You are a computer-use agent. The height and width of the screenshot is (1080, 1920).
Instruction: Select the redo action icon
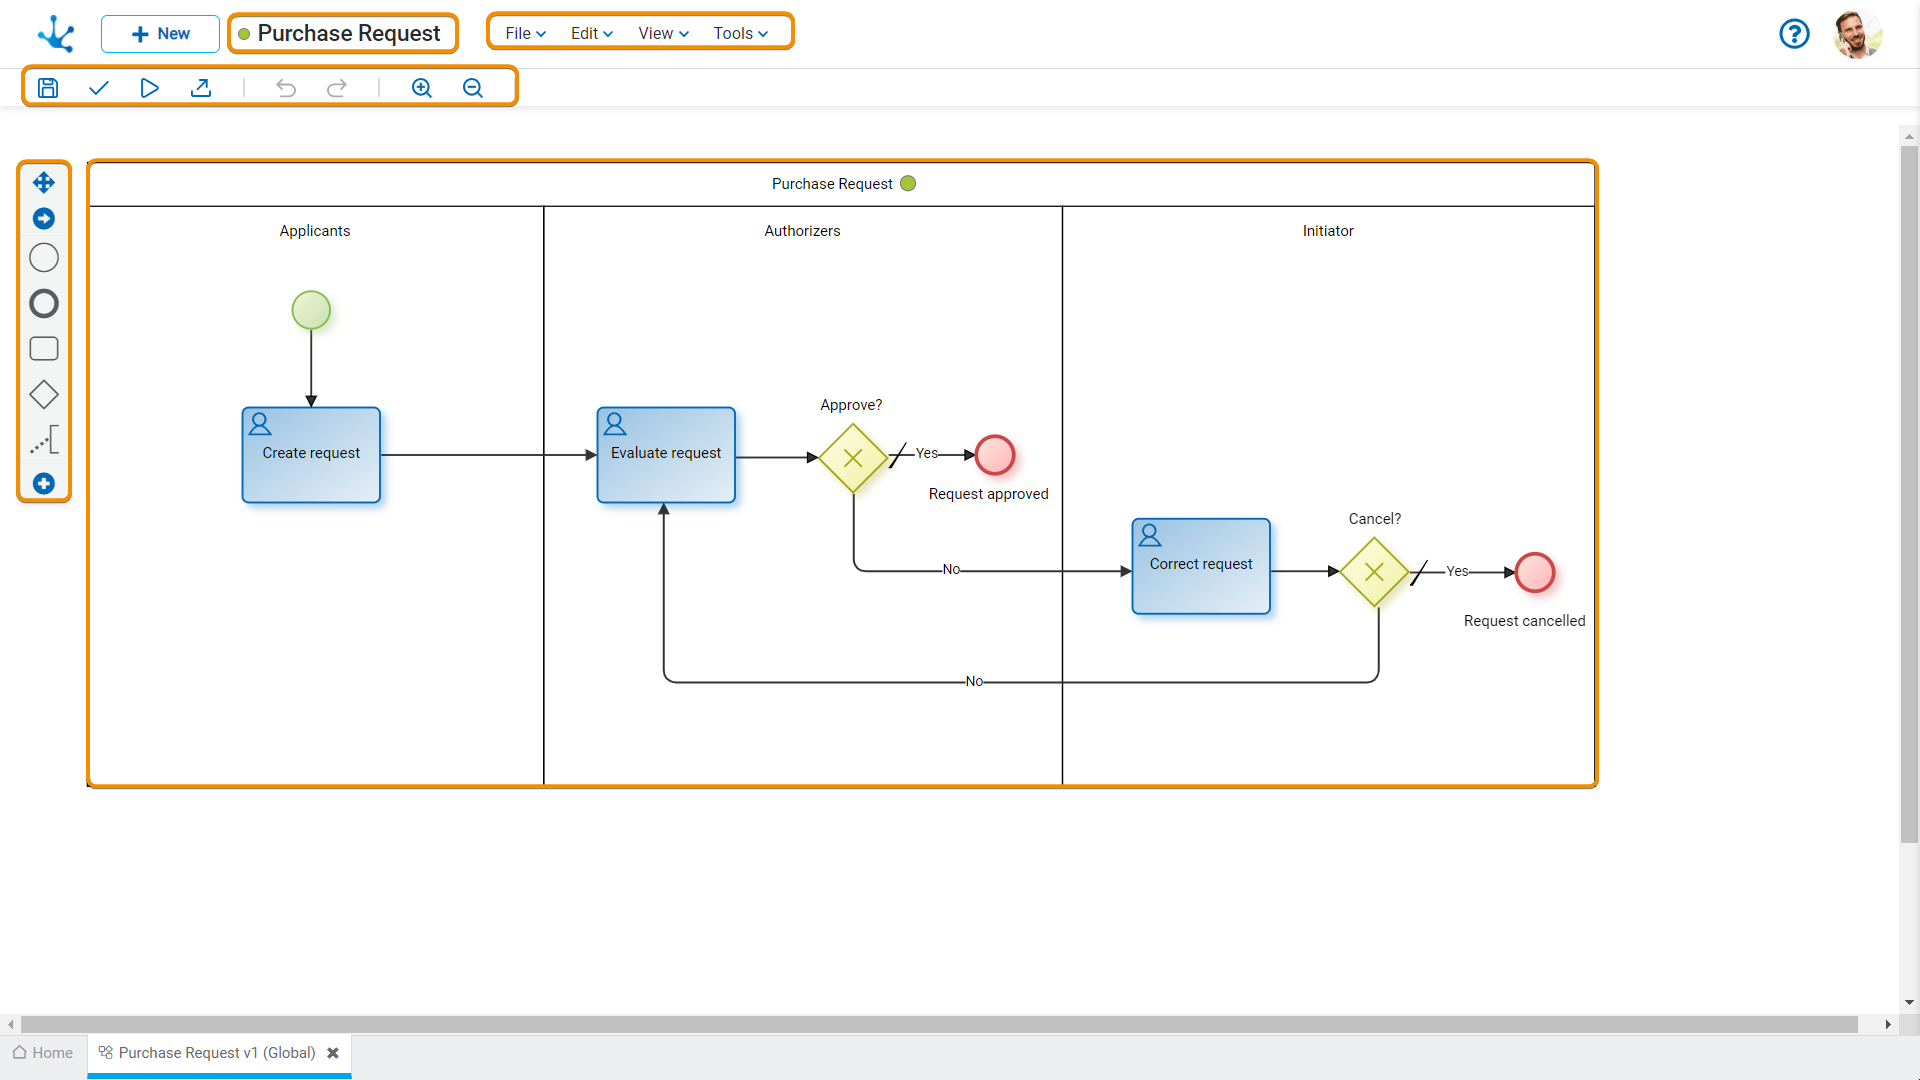click(x=338, y=87)
